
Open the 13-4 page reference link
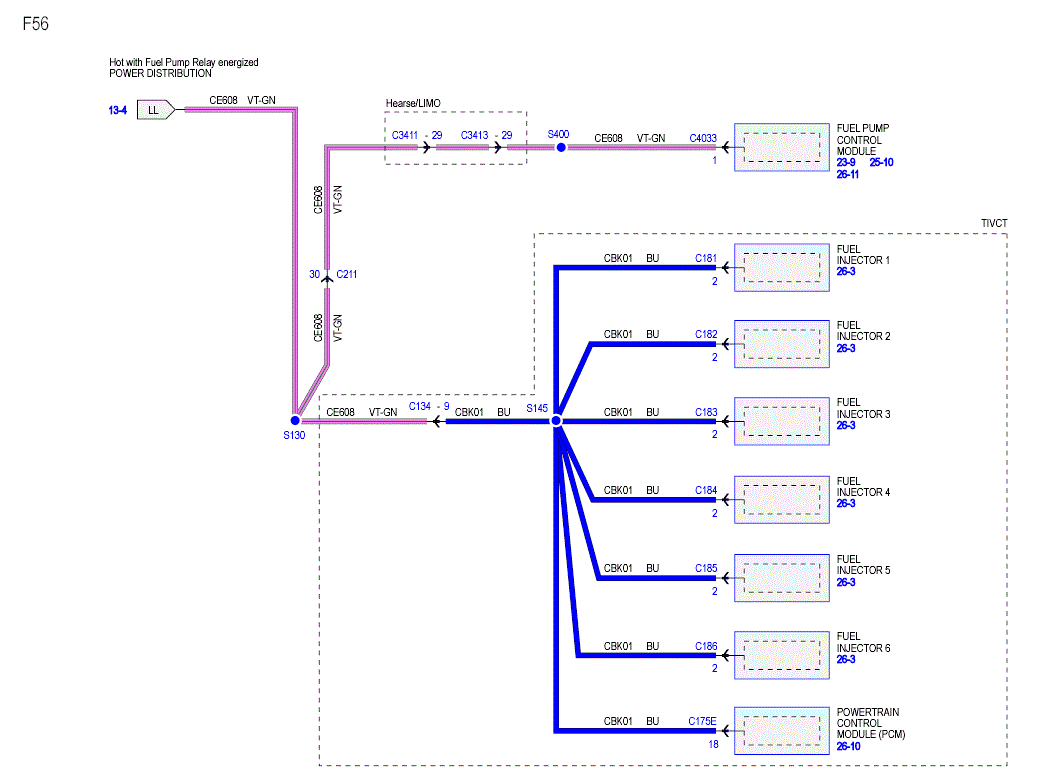(x=117, y=110)
